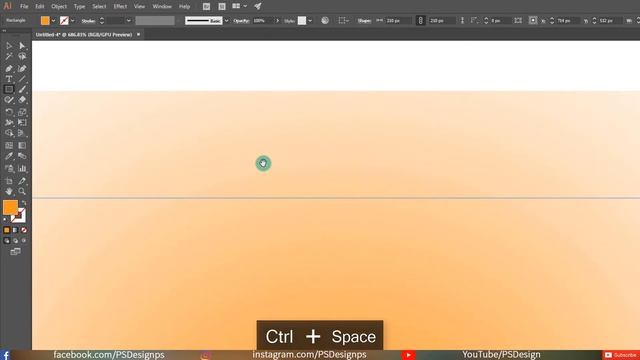640x360 pixels.
Task: Enable Draw Inside mode
Action: pyautogui.click(x=24, y=241)
